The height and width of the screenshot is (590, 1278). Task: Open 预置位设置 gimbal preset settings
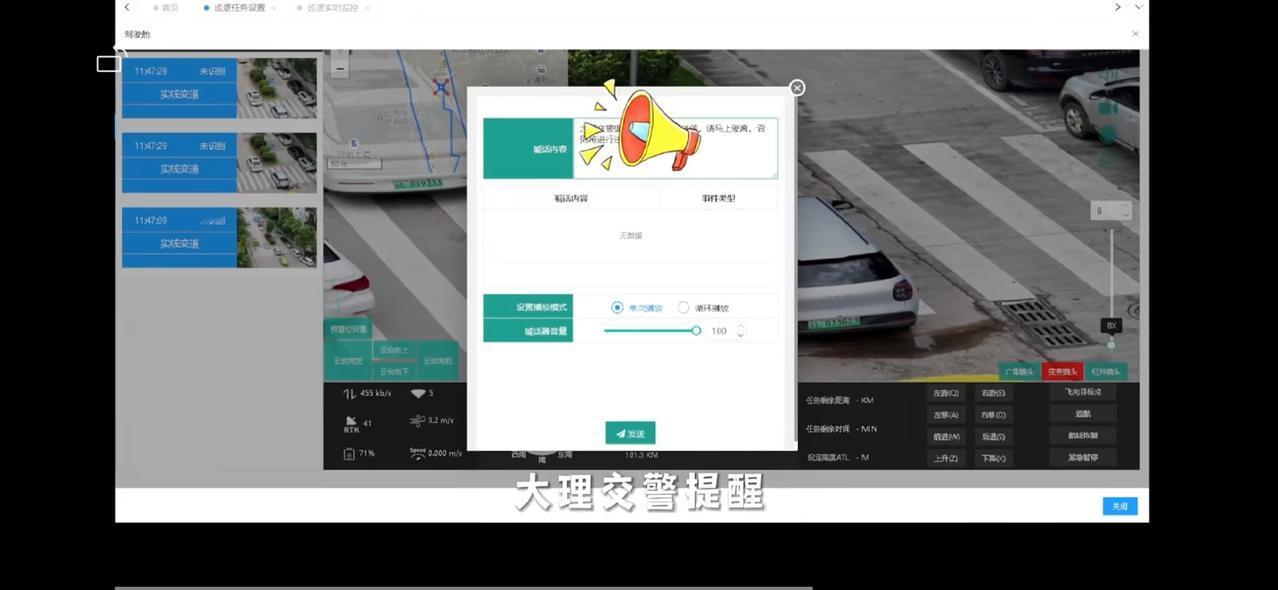(348, 329)
